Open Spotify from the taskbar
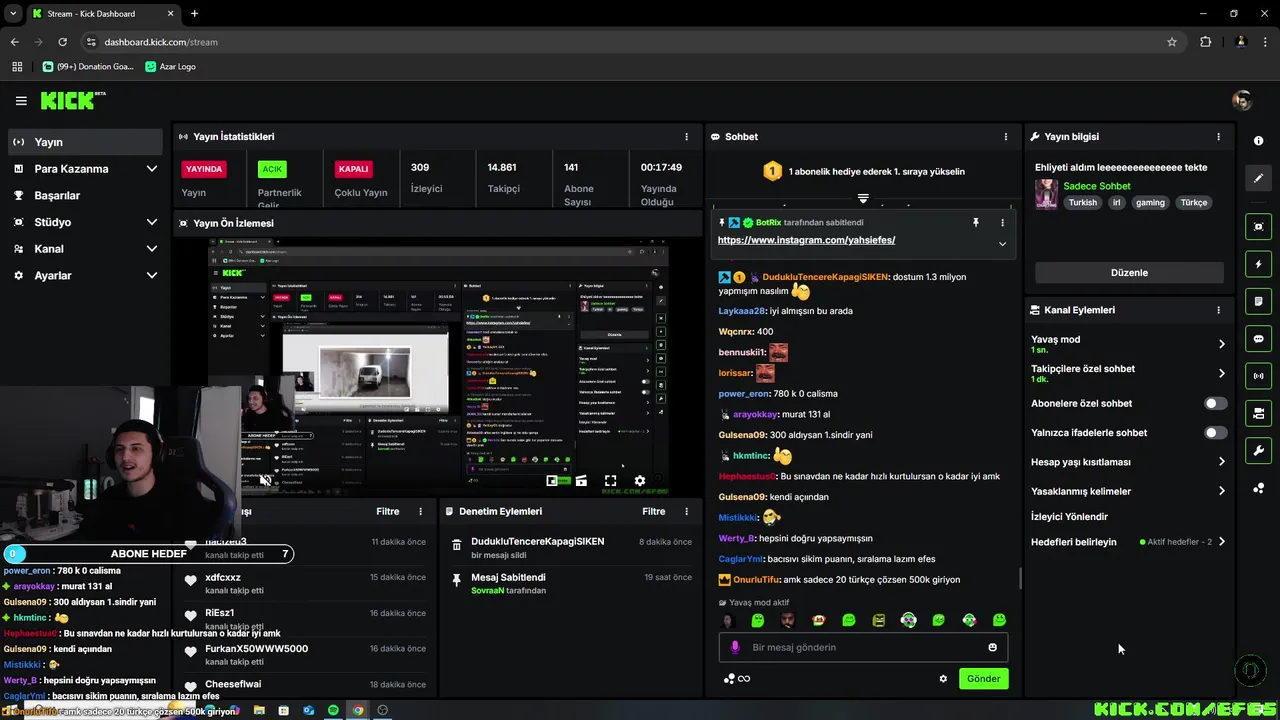Screen dimensions: 1280x720 (333, 710)
